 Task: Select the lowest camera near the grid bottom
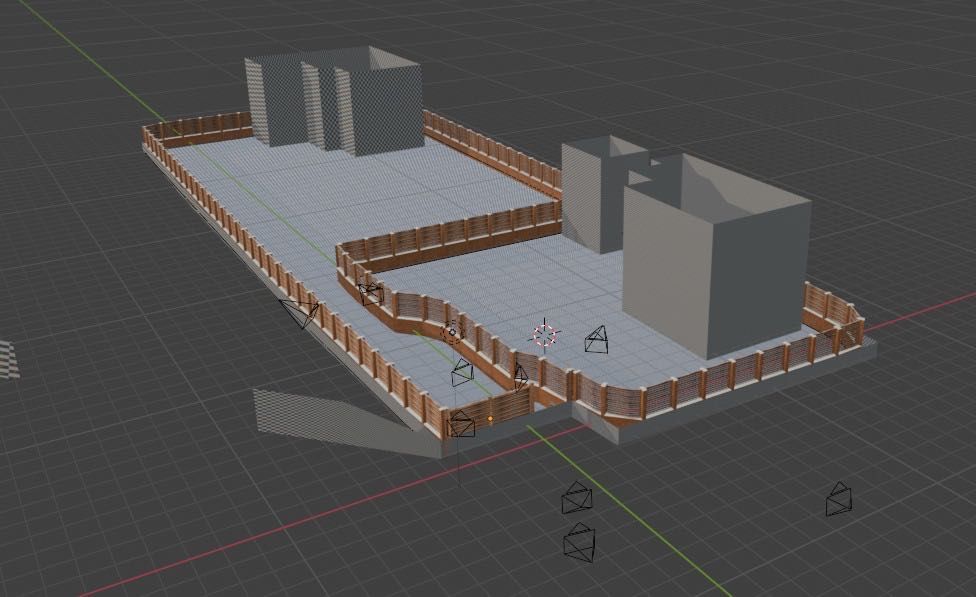point(580,542)
